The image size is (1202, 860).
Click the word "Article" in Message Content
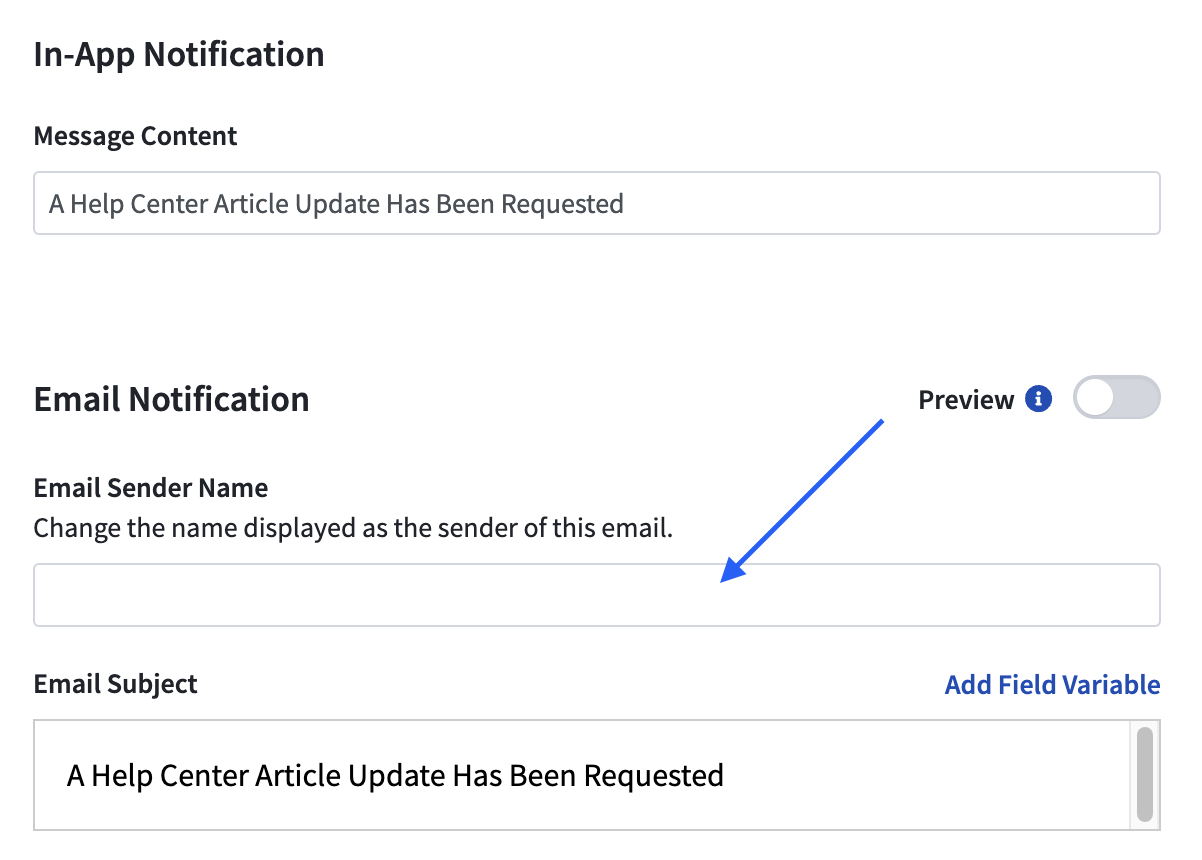252,204
